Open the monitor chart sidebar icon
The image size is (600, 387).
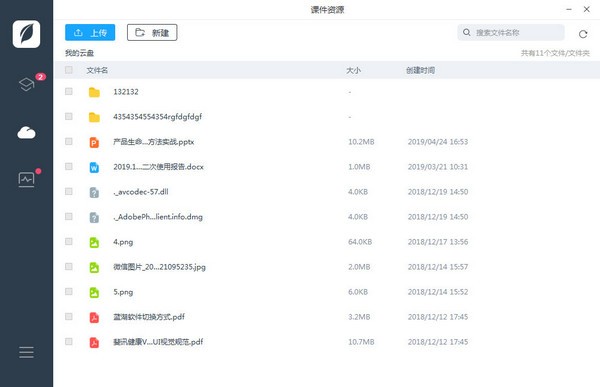coord(26,180)
